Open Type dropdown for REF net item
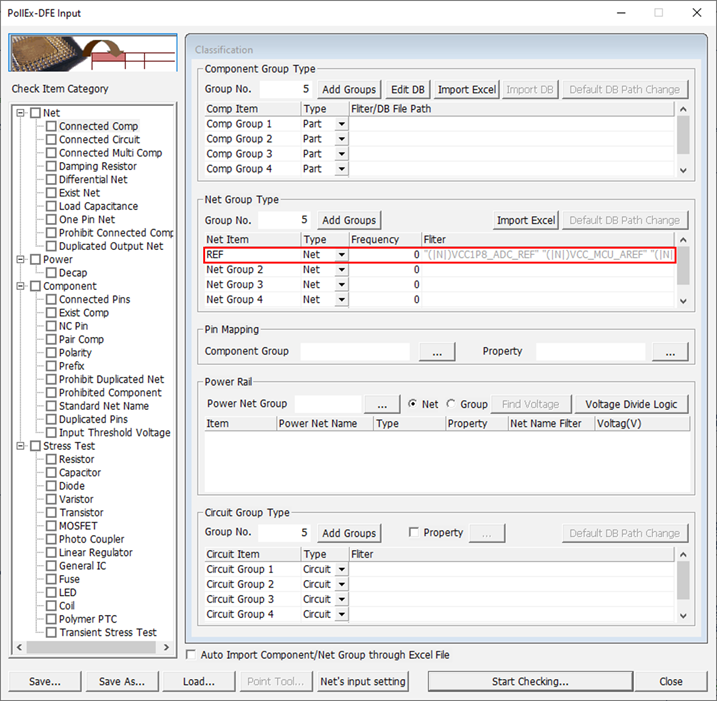Screen dimensions: 717x701 click(341, 256)
